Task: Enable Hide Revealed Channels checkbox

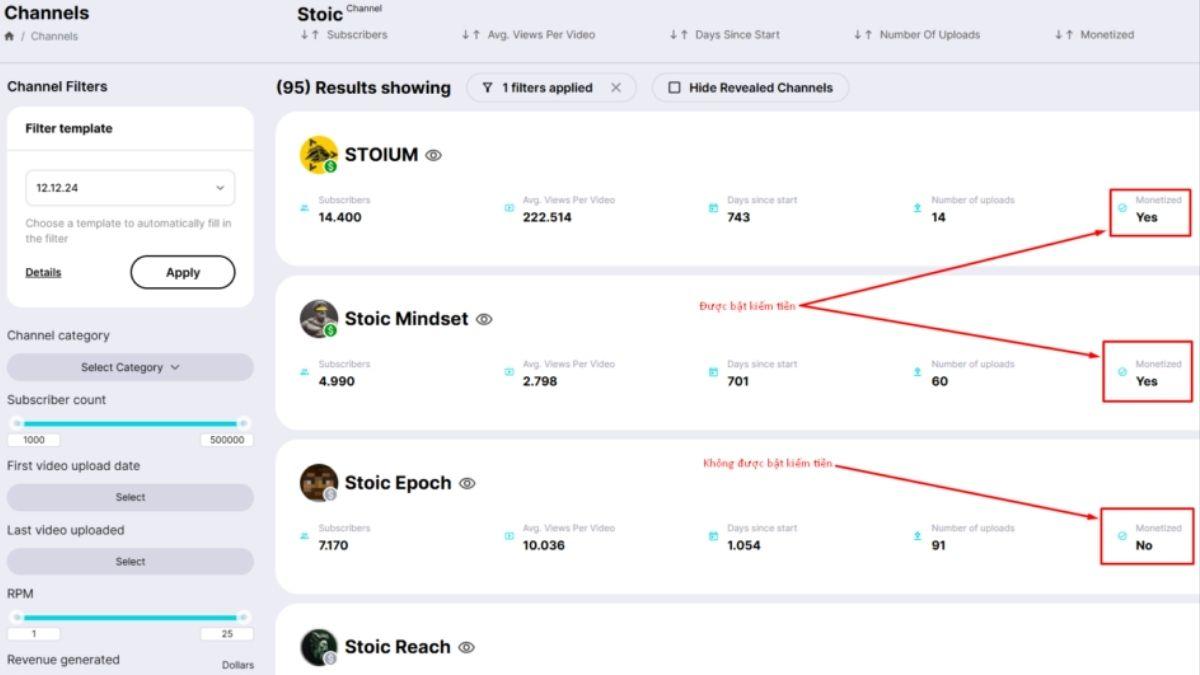Action: tap(674, 88)
